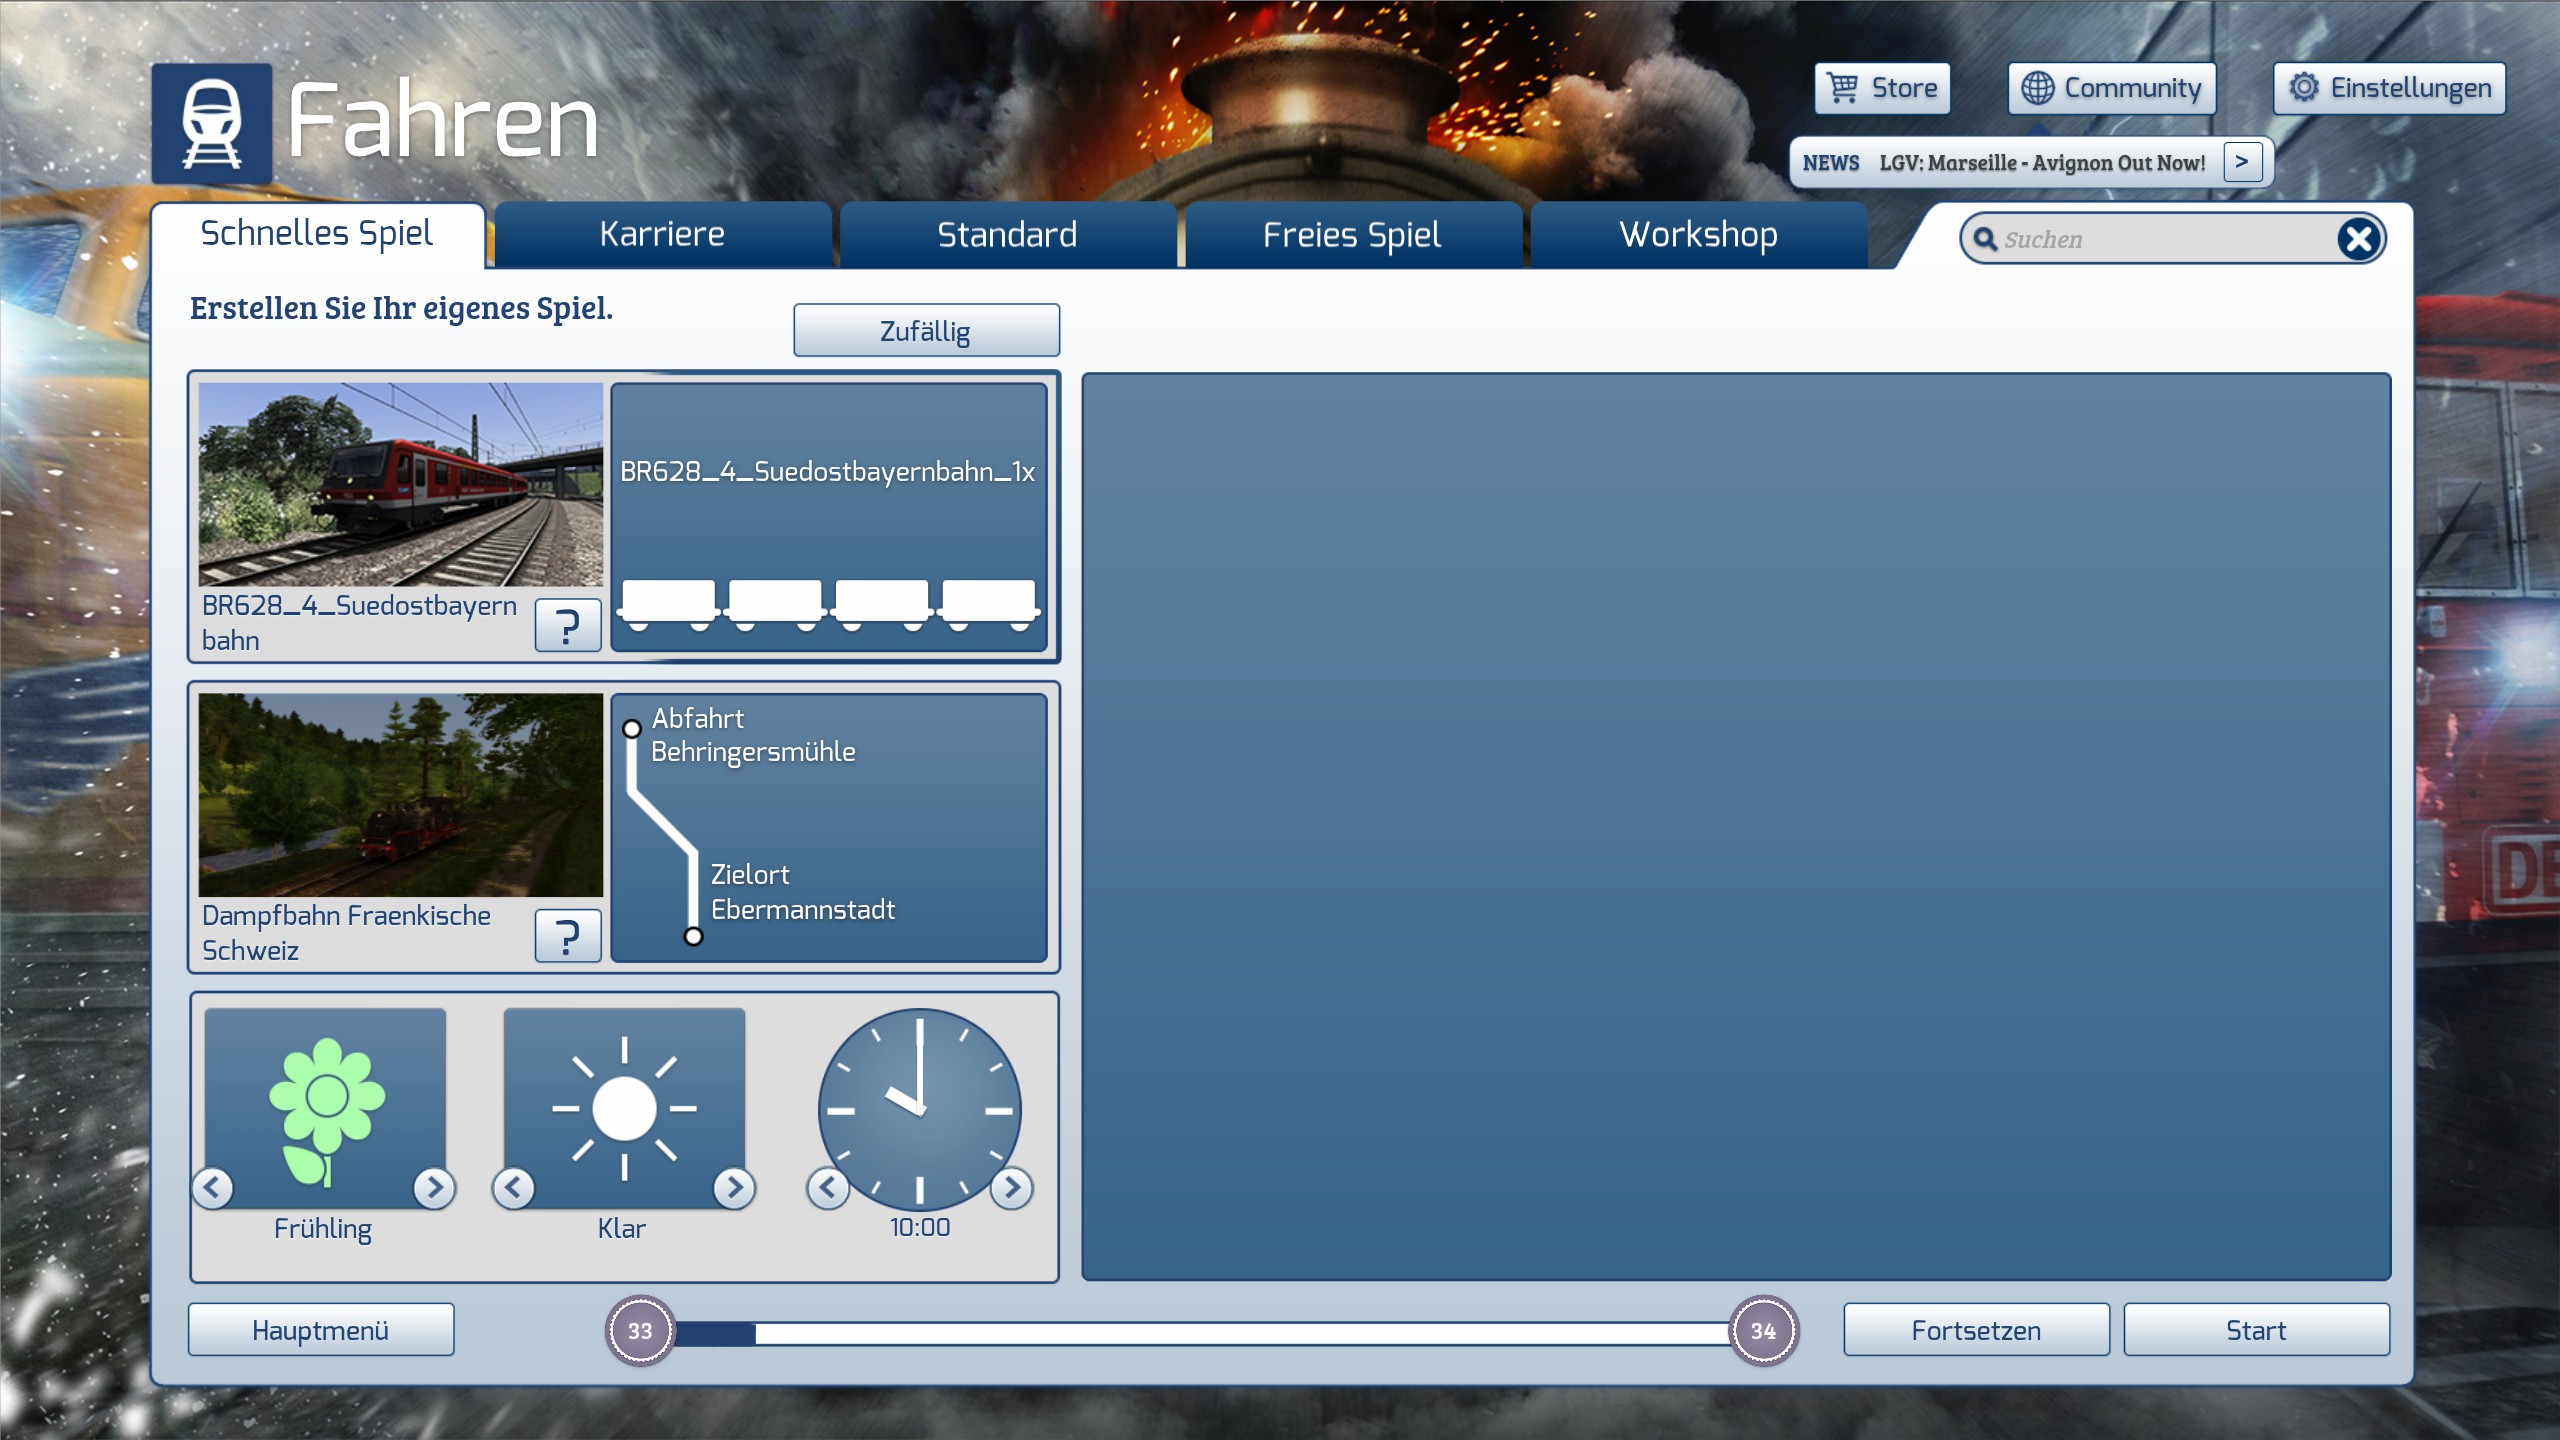2560x1440 pixels.
Task: Switch to previous season before Frühling
Action: [x=213, y=1187]
